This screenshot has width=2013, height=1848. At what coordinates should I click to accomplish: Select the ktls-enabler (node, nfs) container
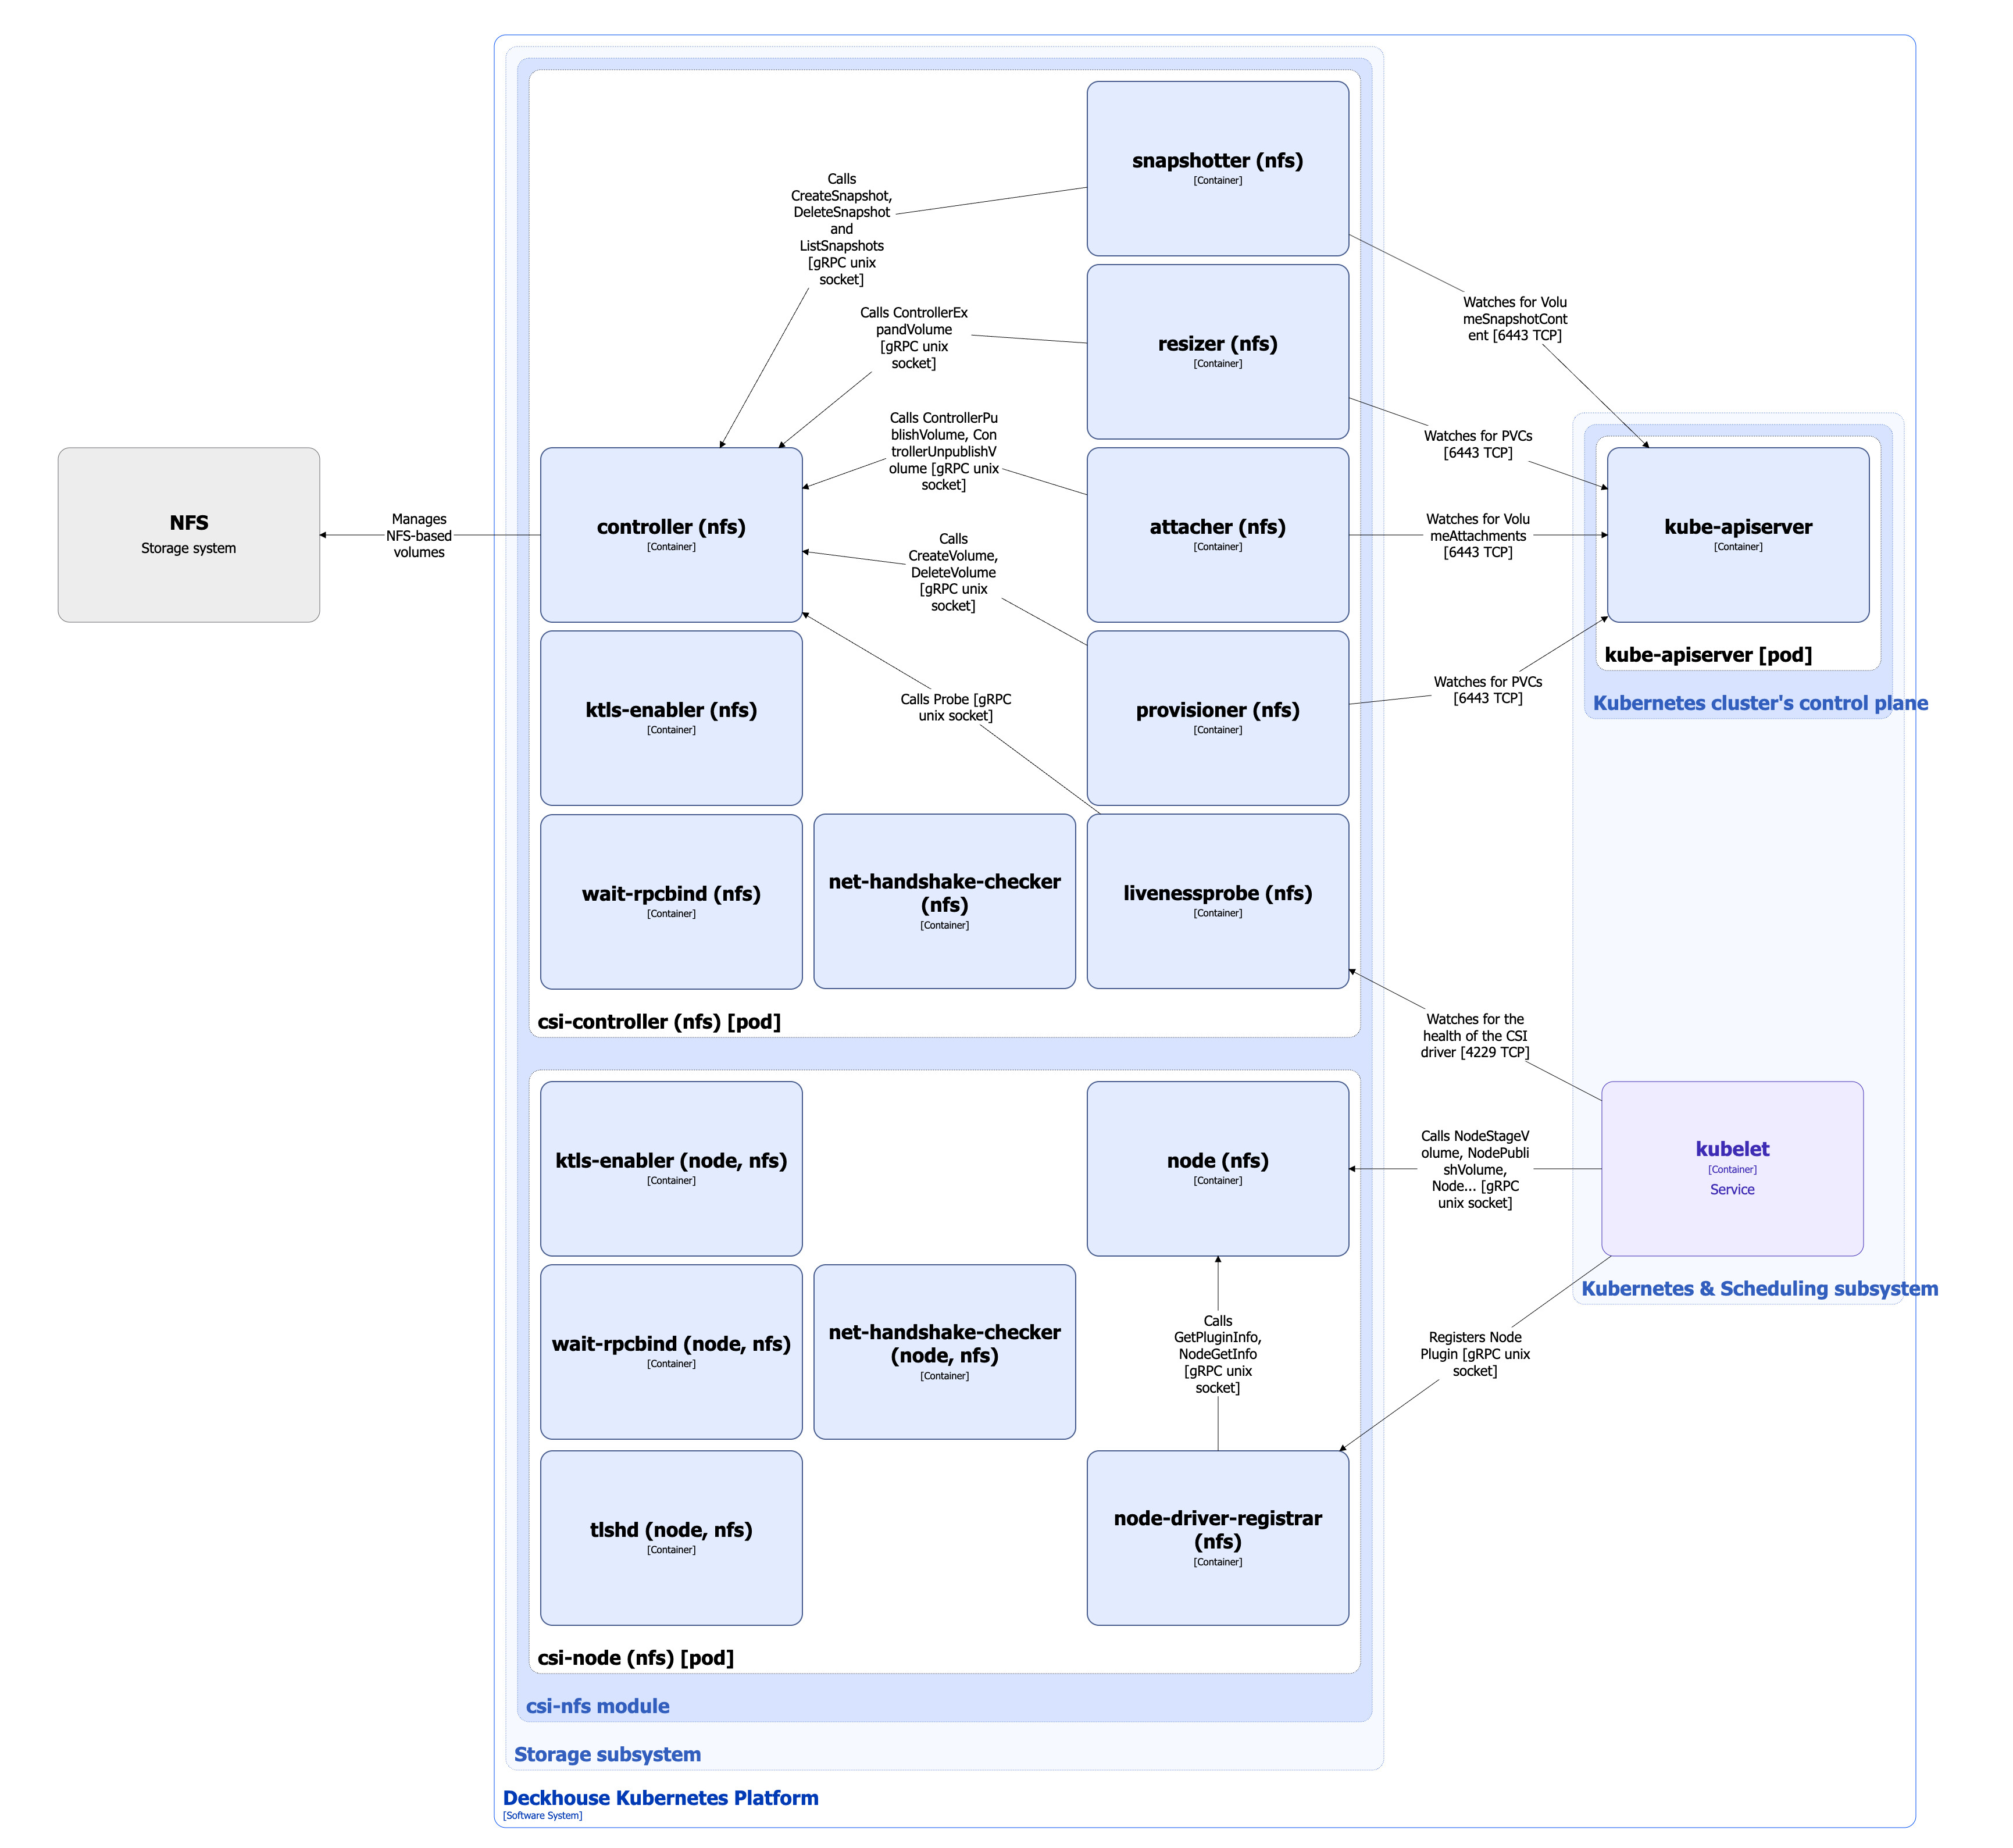(671, 1169)
